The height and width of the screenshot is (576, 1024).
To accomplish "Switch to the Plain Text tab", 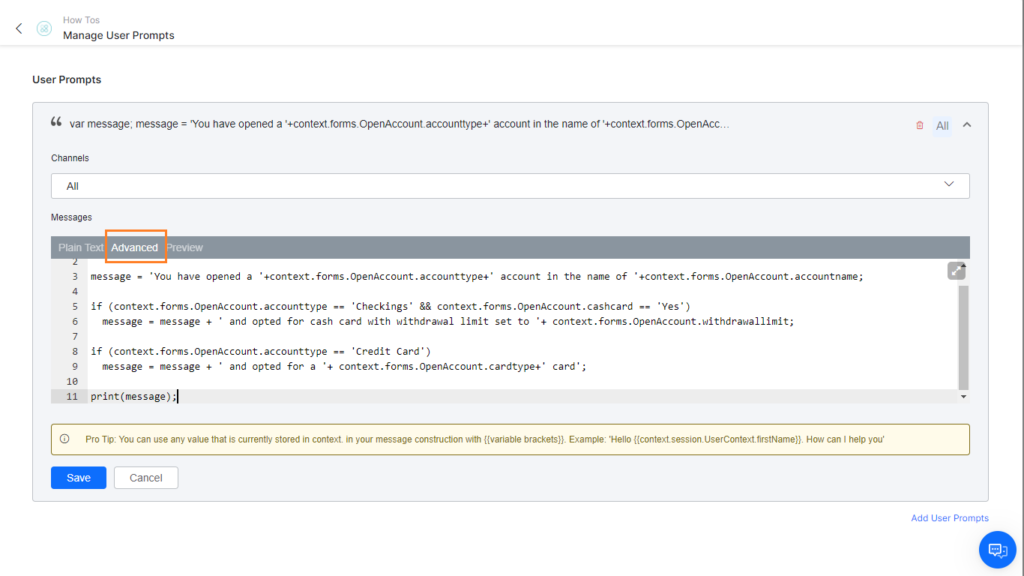I will click(80, 247).
